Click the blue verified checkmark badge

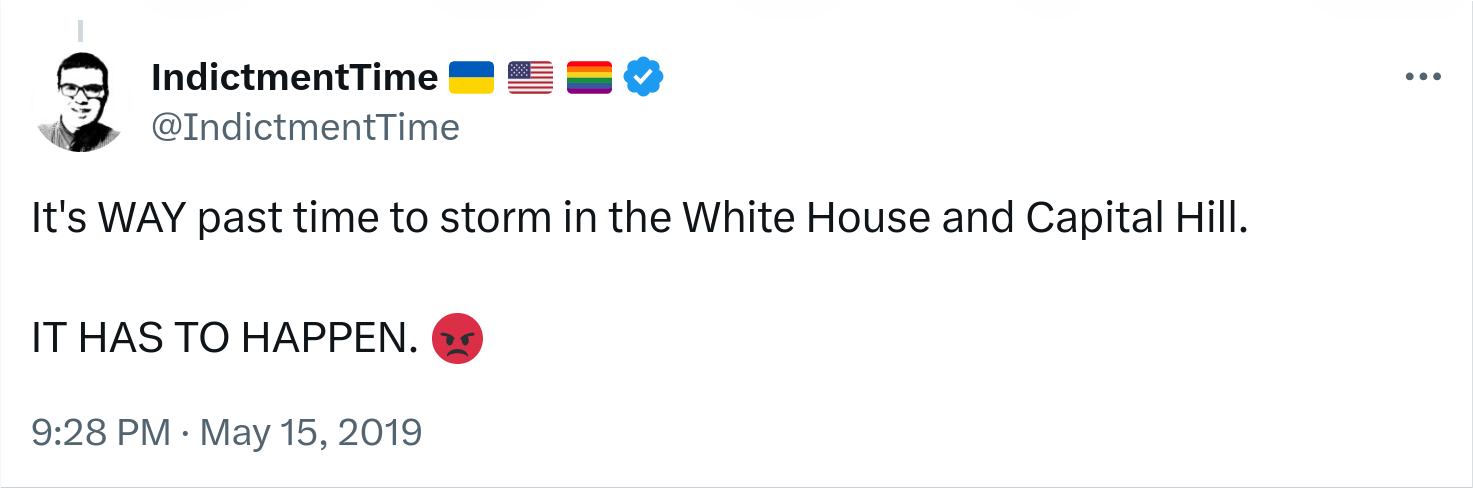(645, 77)
